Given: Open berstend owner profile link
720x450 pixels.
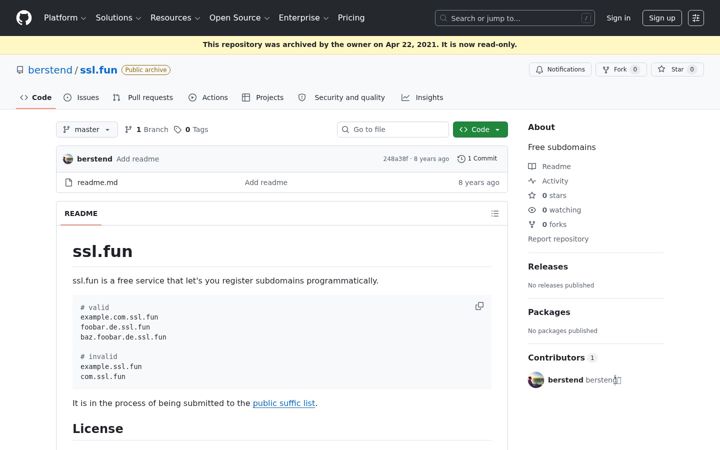Looking at the screenshot, I should [50, 70].
